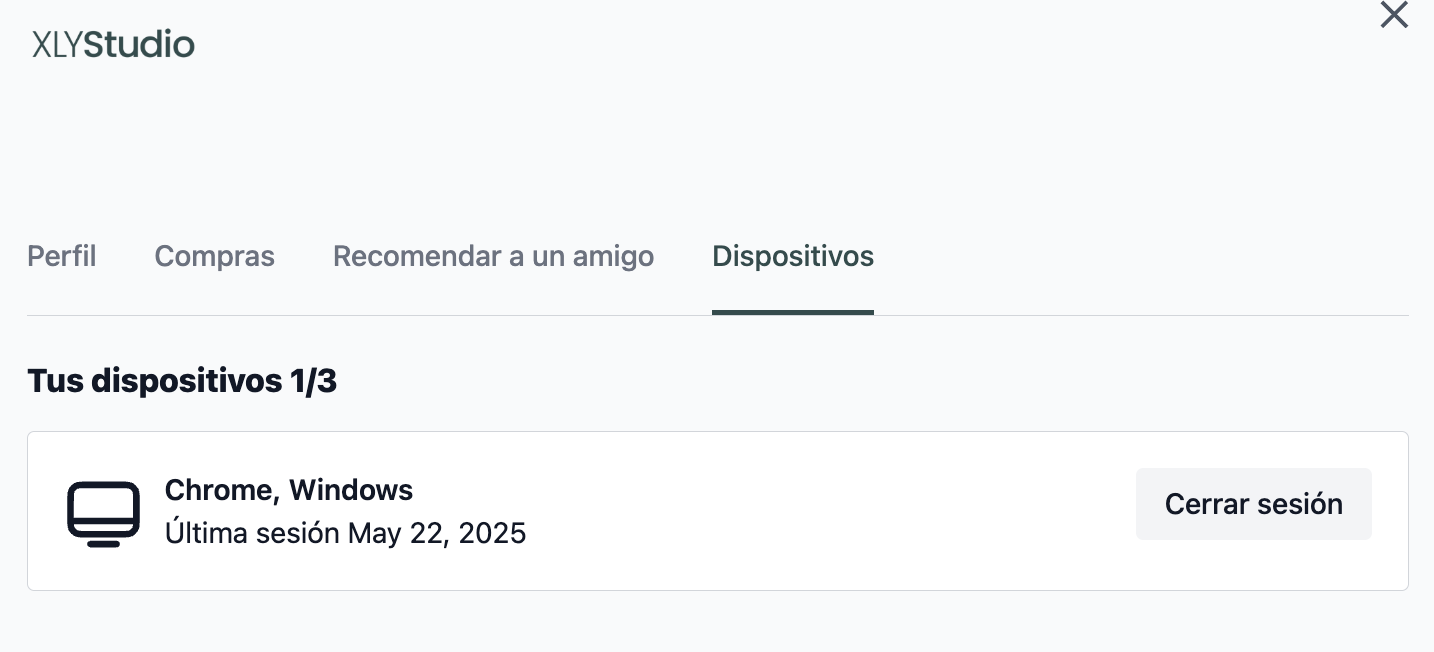The height and width of the screenshot is (652, 1434).
Task: Click the XLYStudio logo
Action: click(113, 45)
